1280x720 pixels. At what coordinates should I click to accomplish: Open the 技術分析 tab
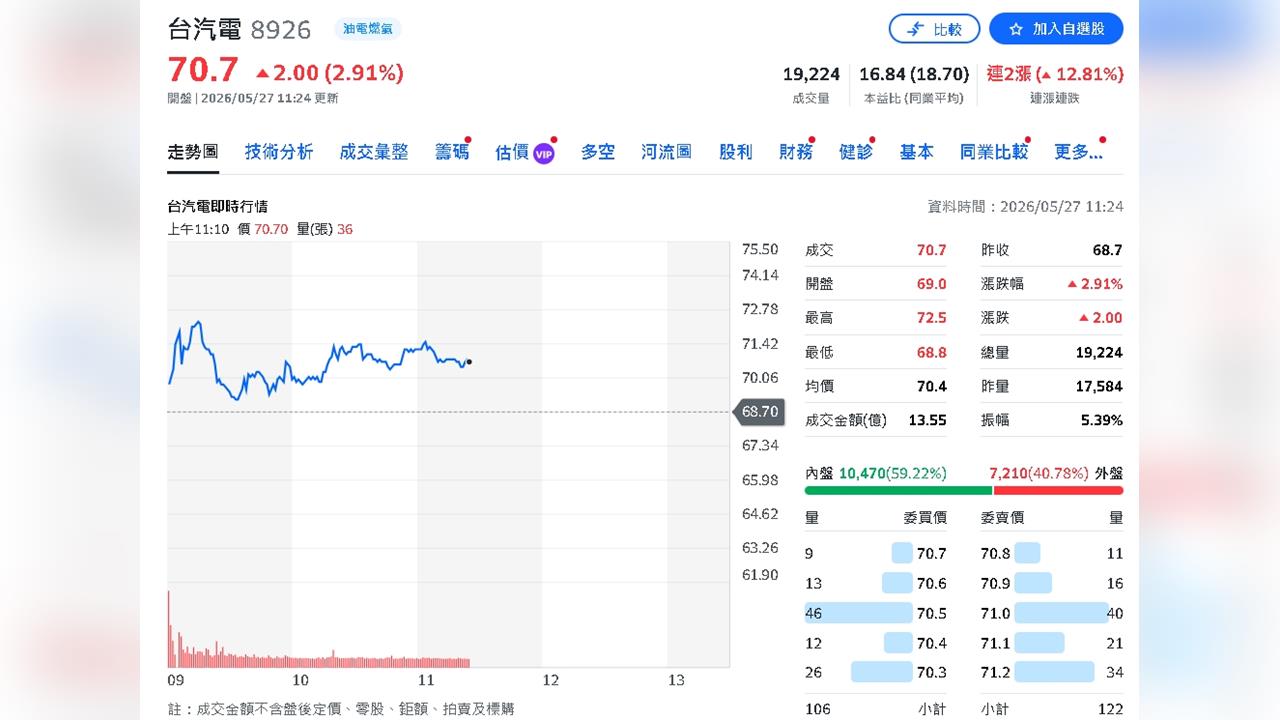279,152
